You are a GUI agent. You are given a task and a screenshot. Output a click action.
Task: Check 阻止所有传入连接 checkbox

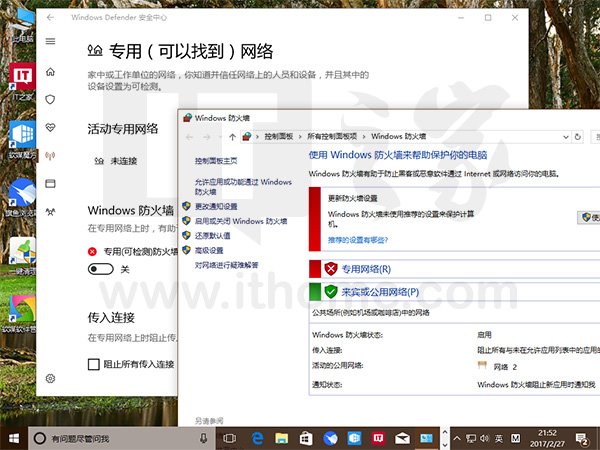pyautogui.click(x=93, y=364)
